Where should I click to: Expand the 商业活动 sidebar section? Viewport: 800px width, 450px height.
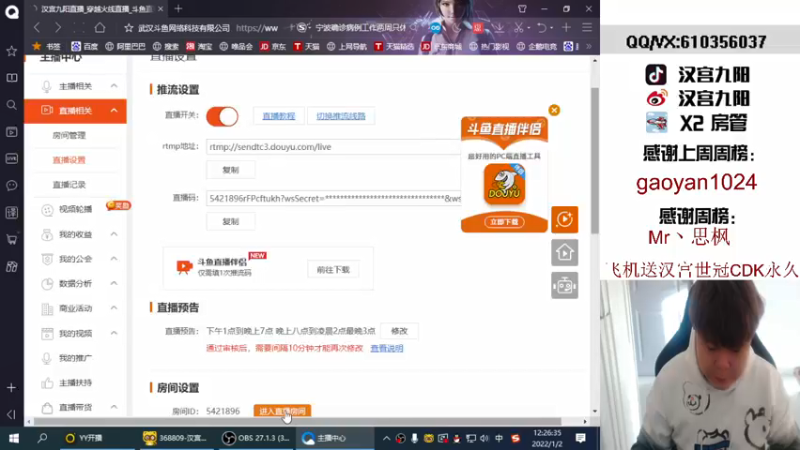click(x=114, y=308)
